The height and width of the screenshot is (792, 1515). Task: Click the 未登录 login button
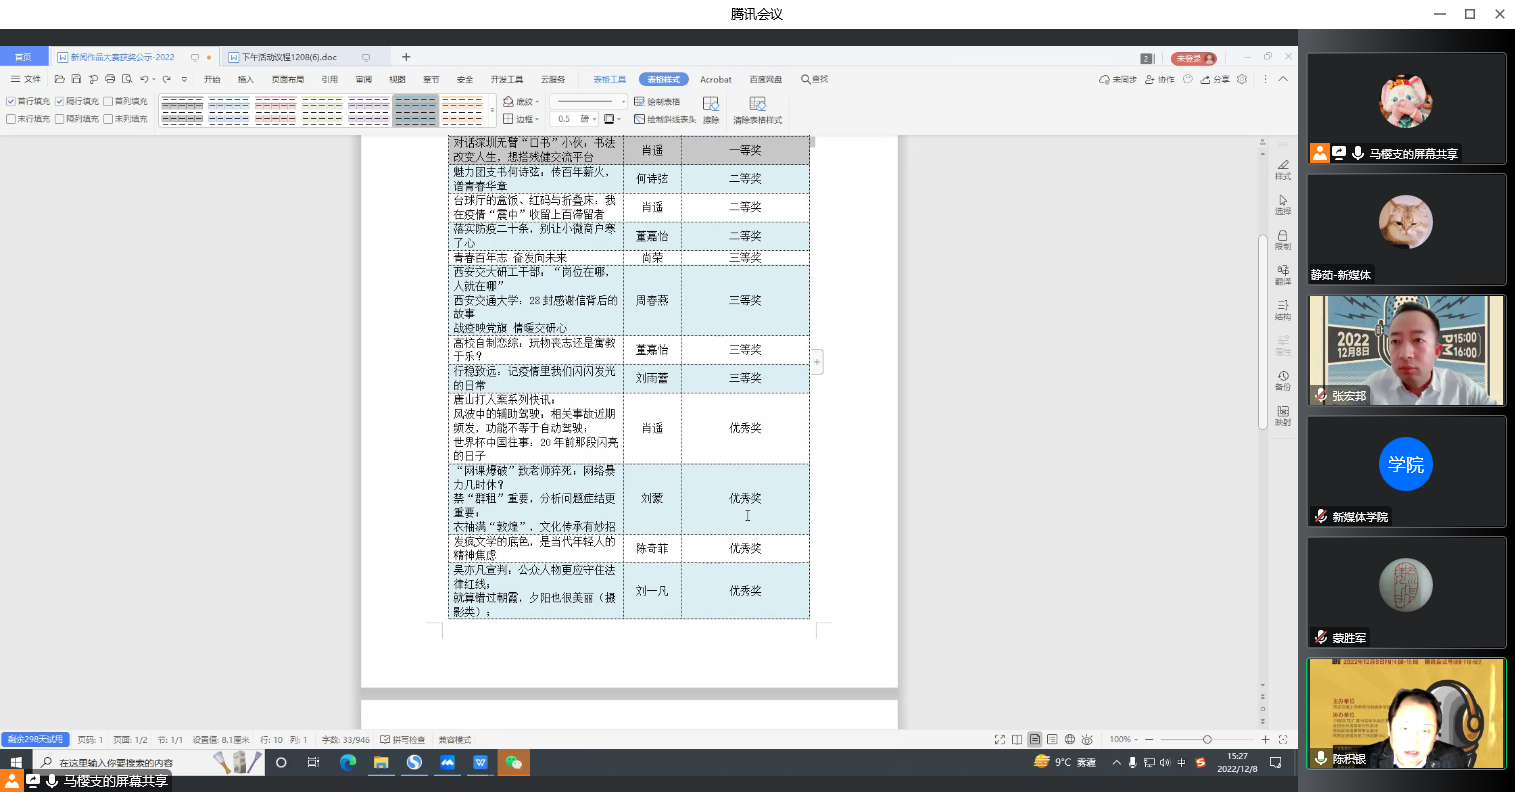[1193, 58]
